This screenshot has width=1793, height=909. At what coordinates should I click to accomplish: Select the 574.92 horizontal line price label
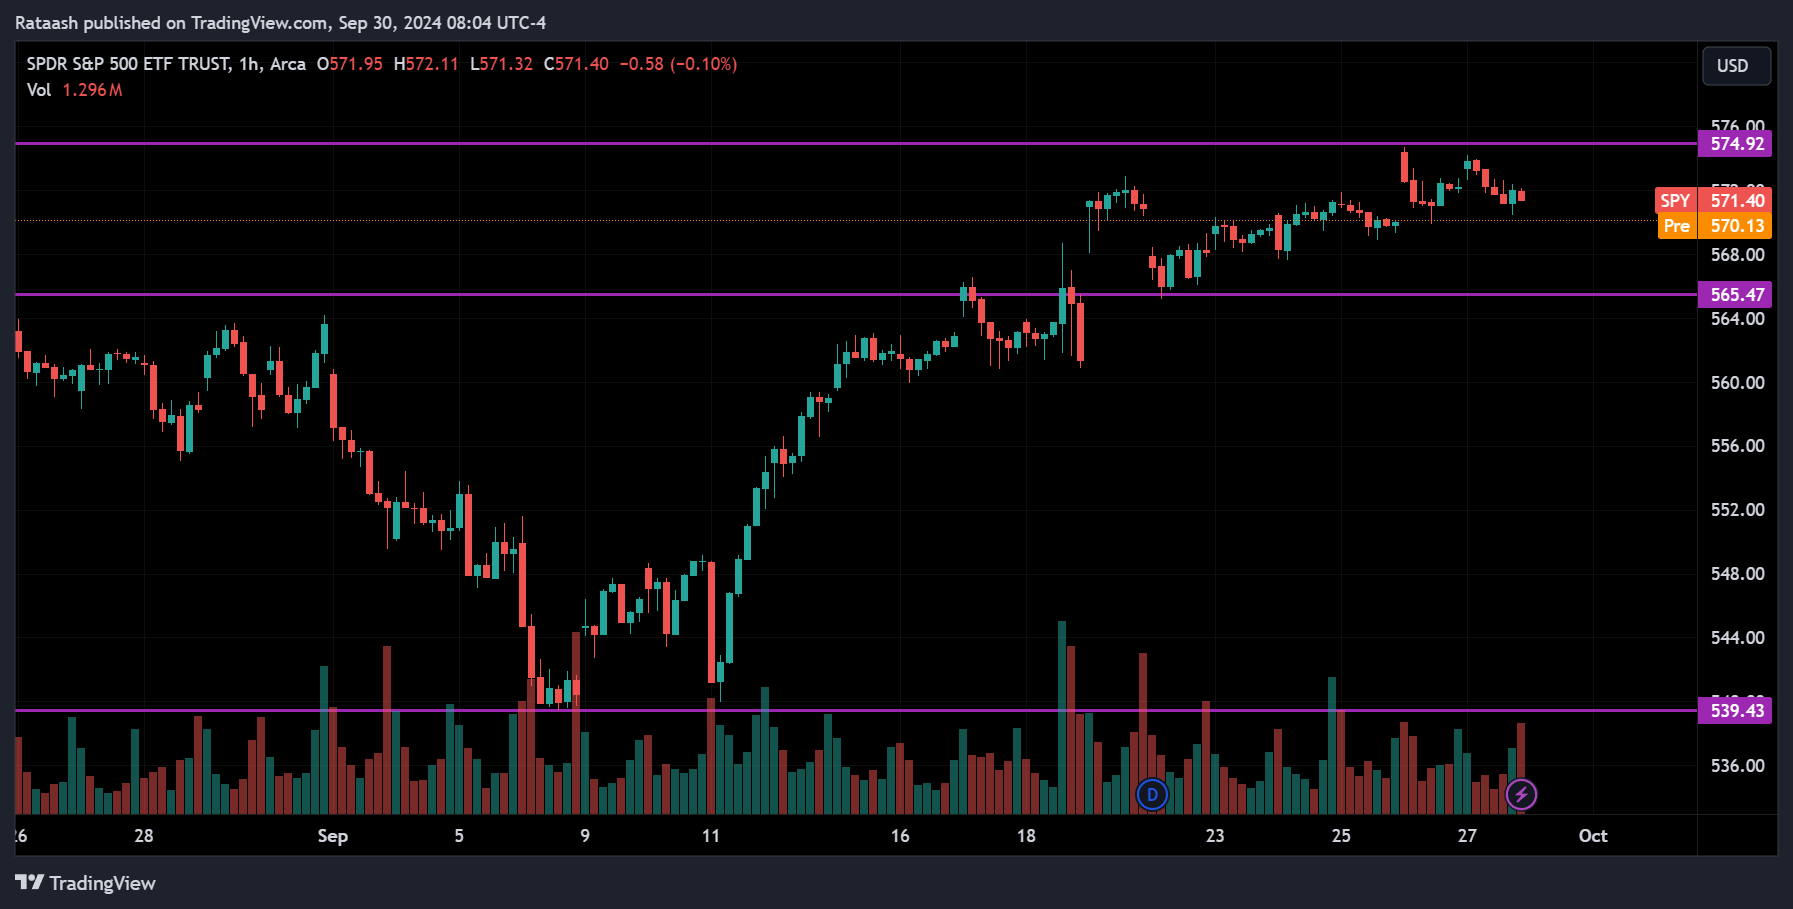1735,144
